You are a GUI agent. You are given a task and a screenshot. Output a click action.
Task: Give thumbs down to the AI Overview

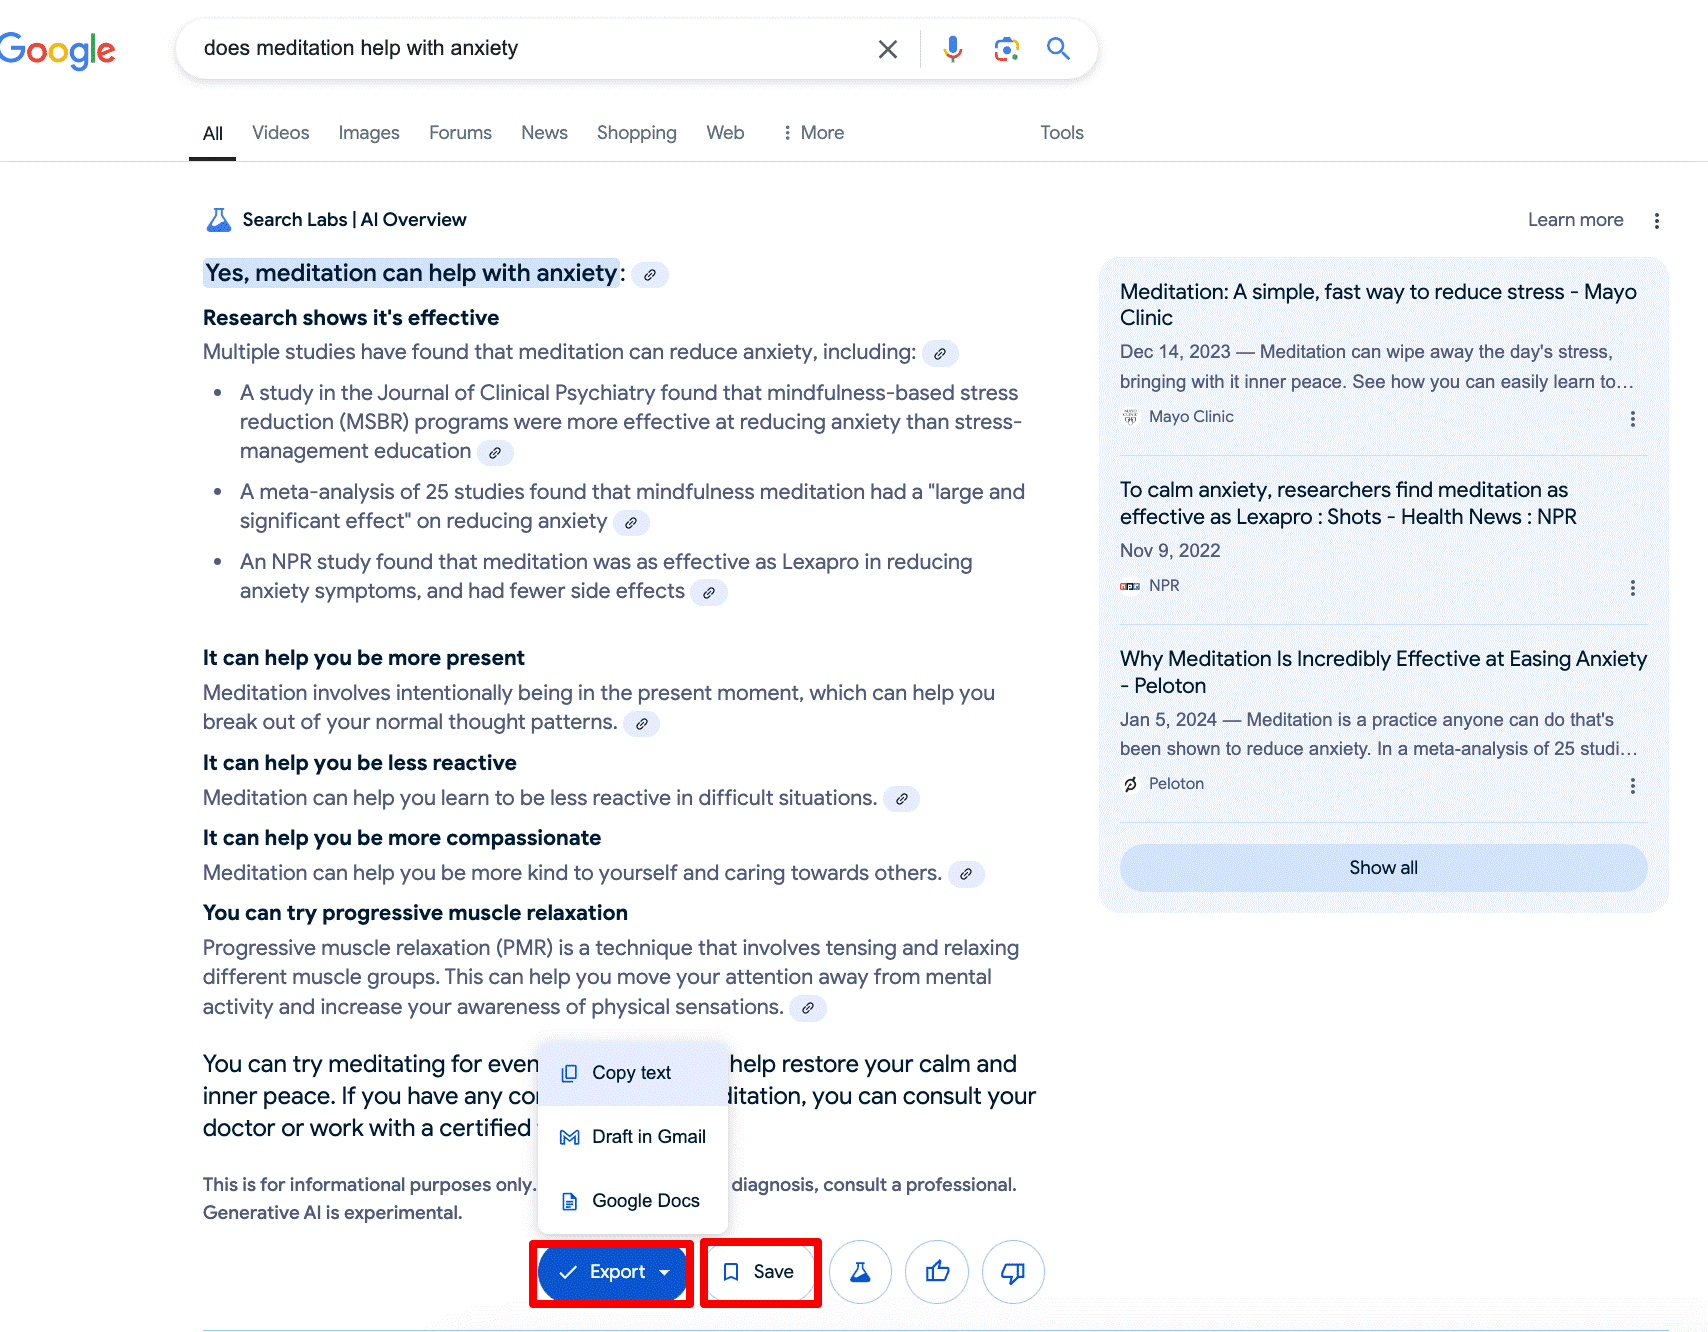pos(1013,1272)
